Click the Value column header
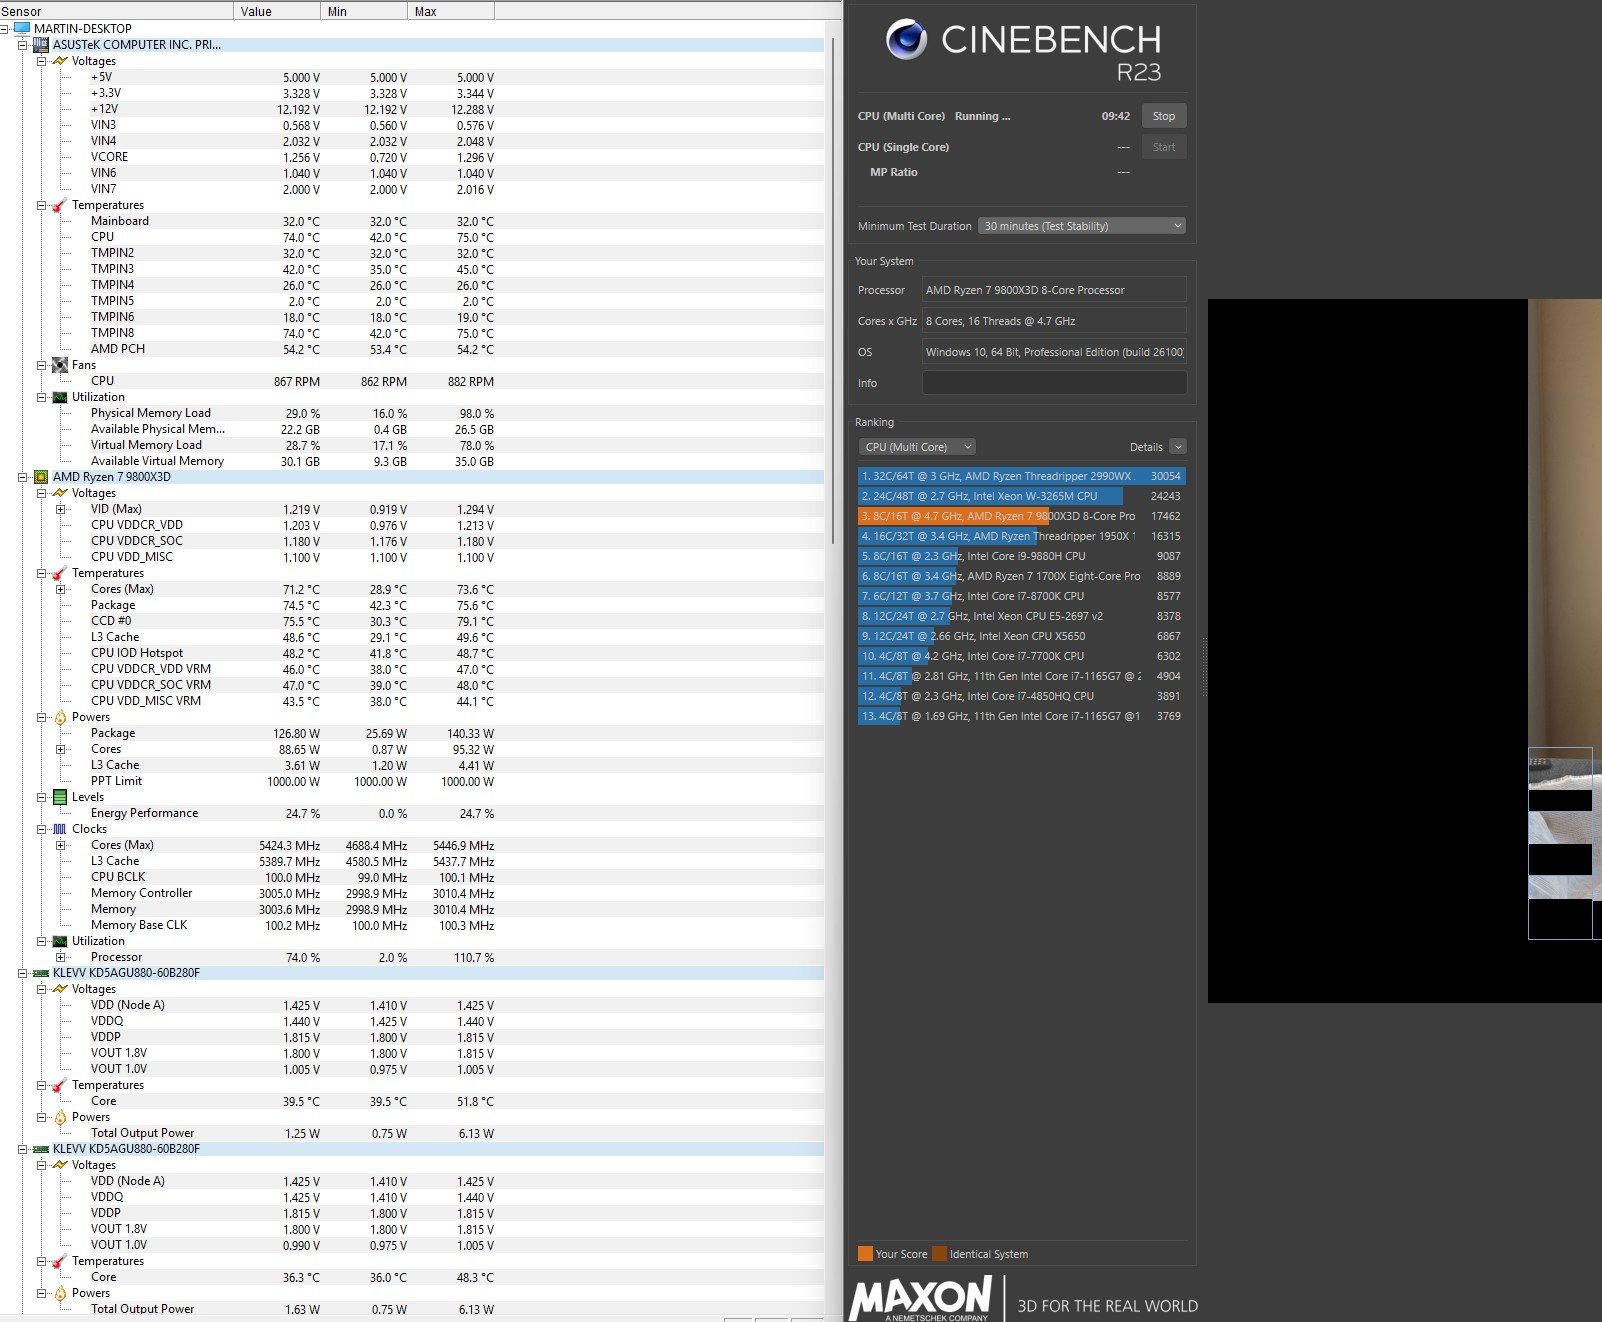The height and width of the screenshot is (1322, 1602). point(279,11)
